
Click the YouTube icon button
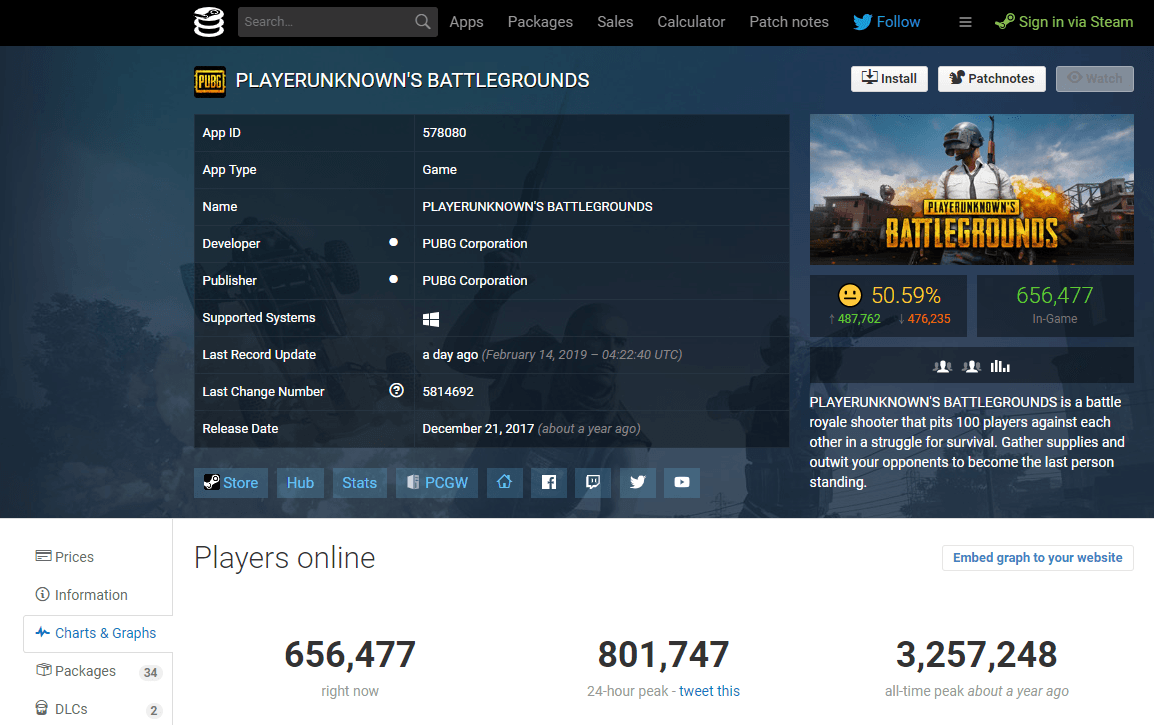coord(682,483)
